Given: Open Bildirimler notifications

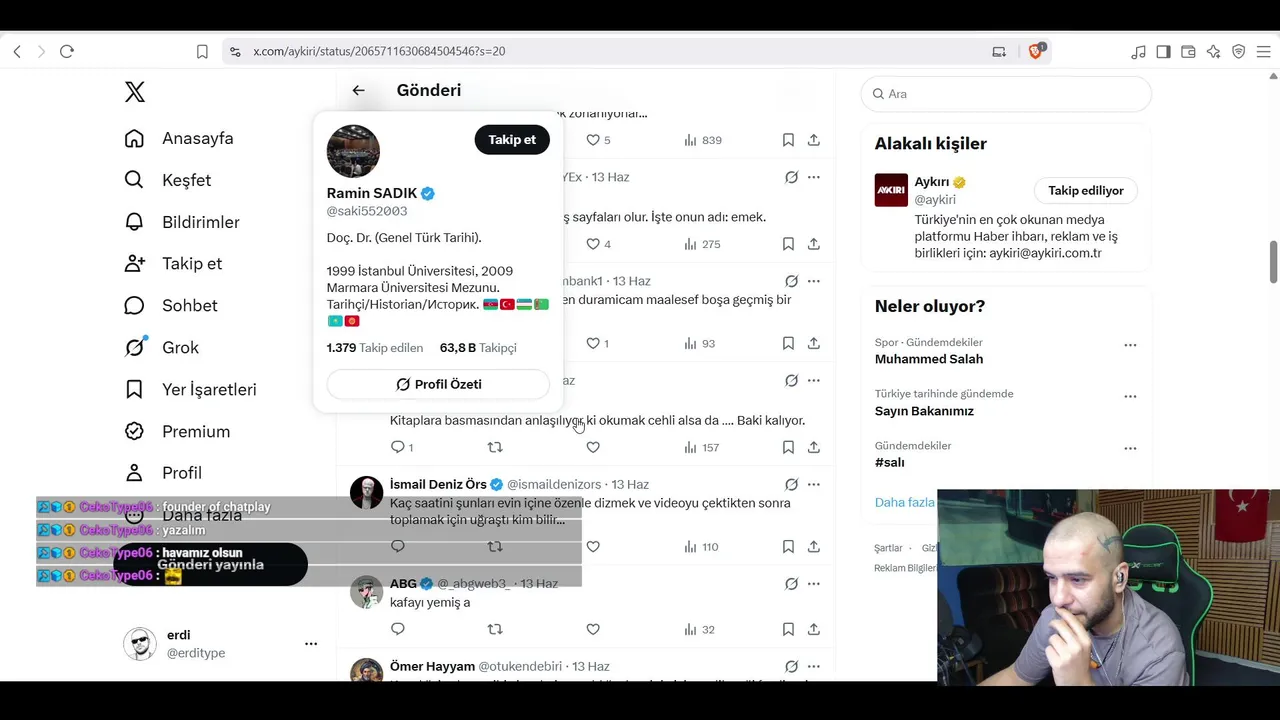Looking at the screenshot, I should coord(182,222).
